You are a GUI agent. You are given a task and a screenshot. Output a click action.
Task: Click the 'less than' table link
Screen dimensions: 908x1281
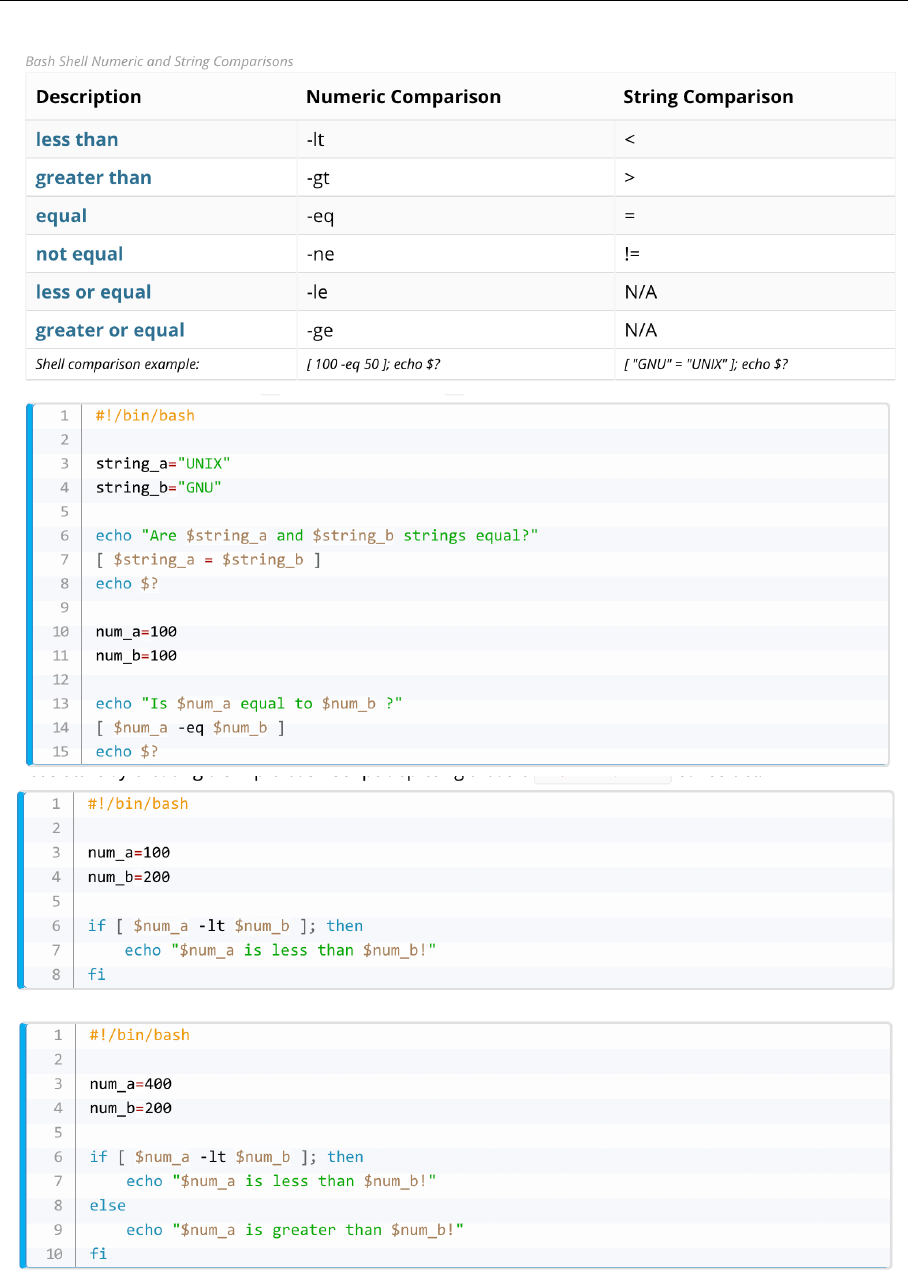tap(77, 140)
